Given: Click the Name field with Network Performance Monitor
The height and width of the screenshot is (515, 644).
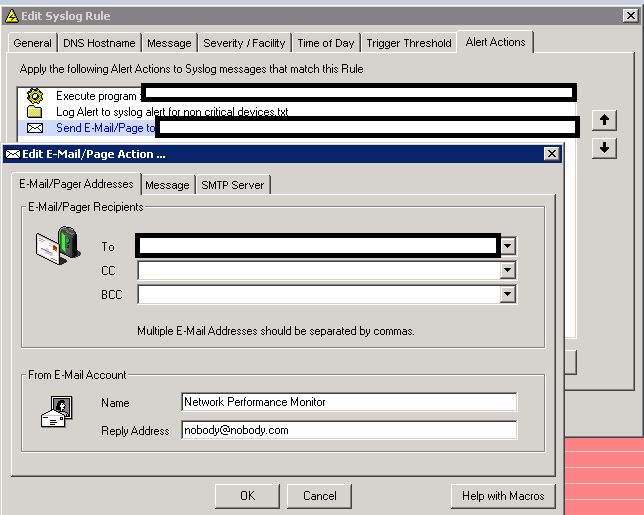Looking at the screenshot, I should coord(349,402).
